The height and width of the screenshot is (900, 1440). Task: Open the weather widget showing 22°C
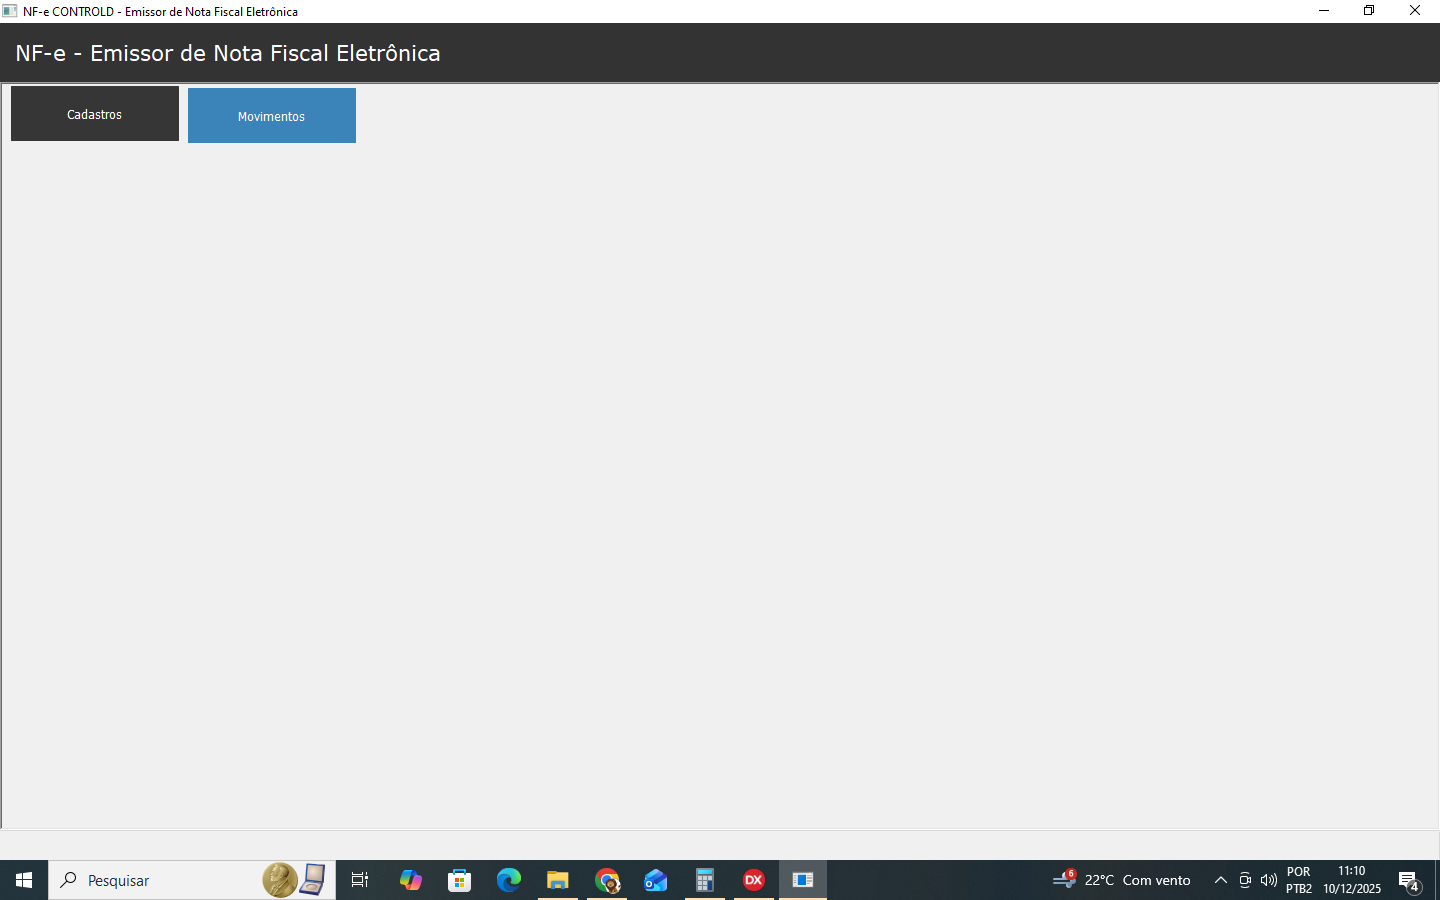pyautogui.click(x=1122, y=880)
